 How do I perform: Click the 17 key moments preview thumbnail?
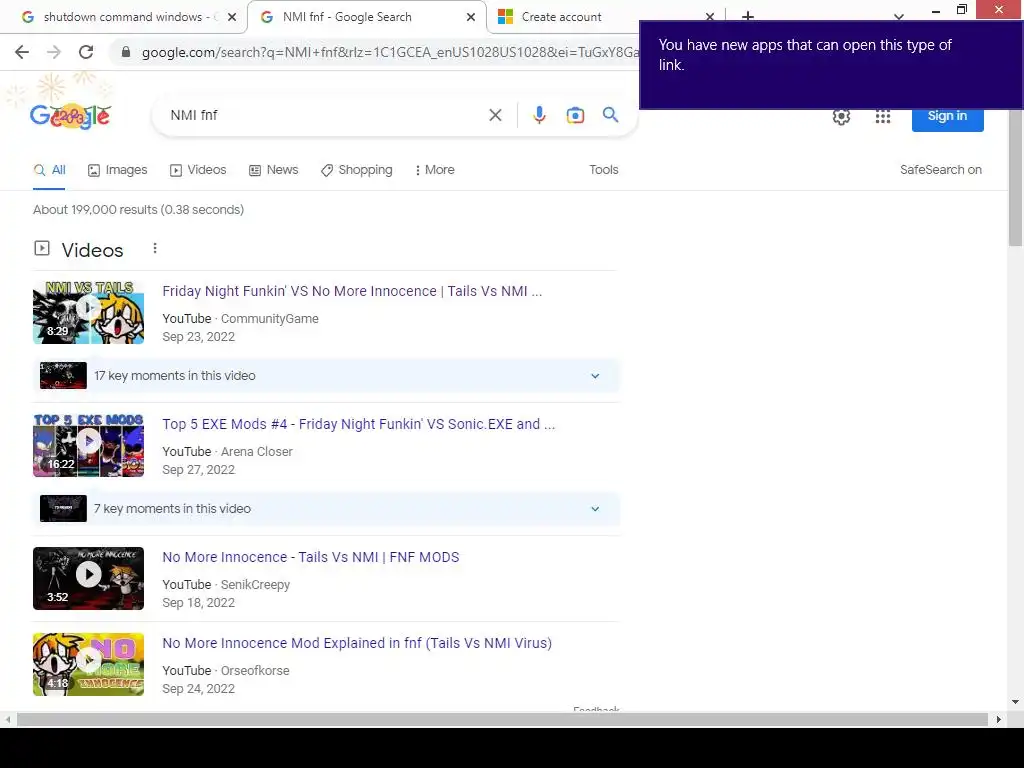click(x=63, y=376)
